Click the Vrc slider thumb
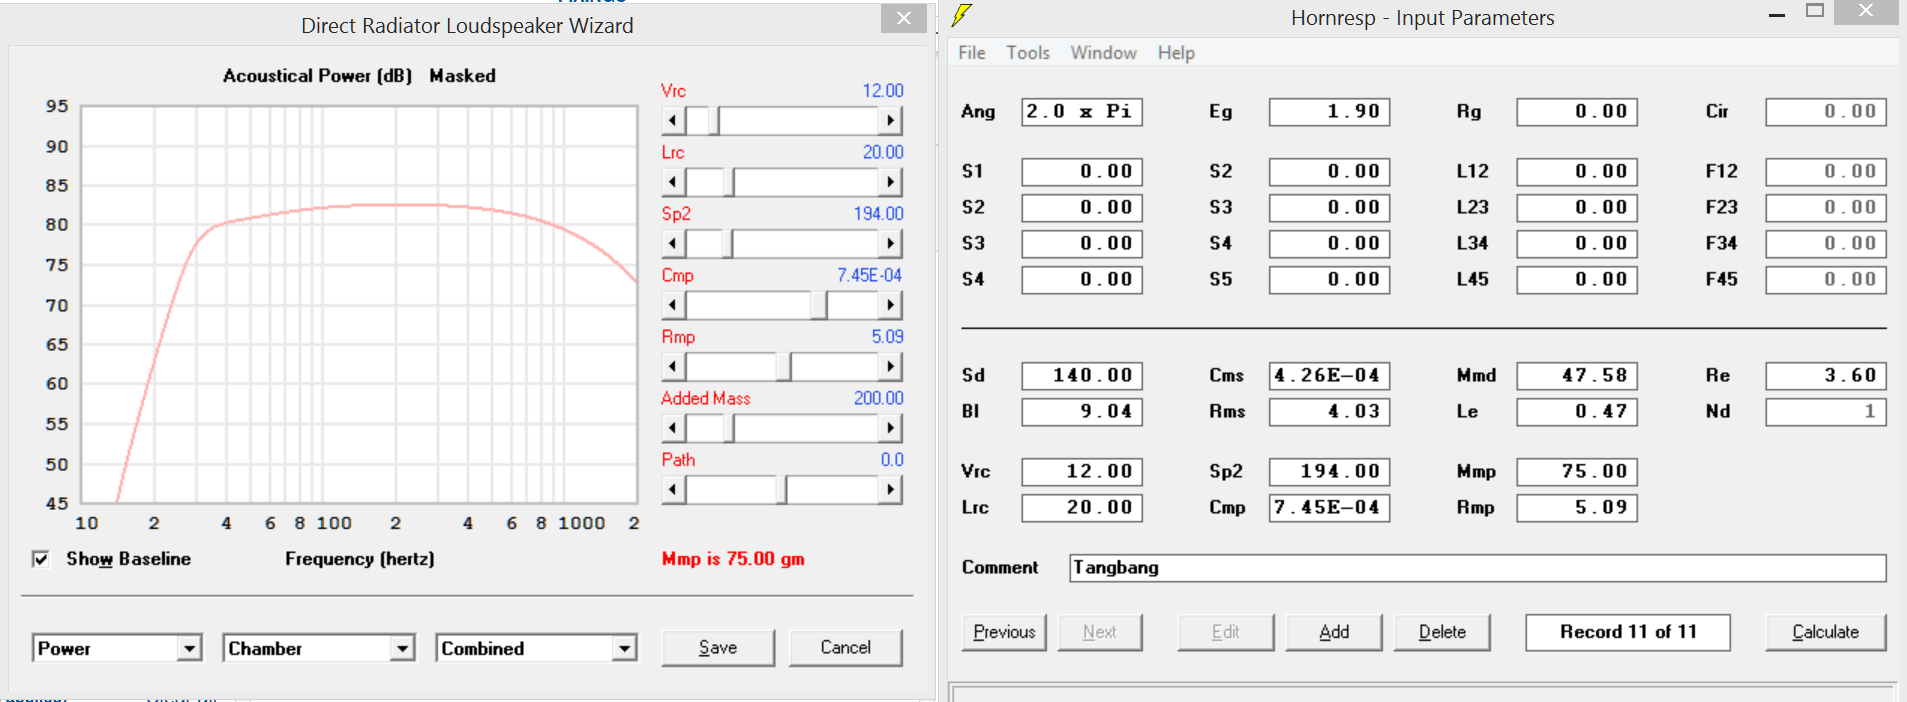The height and width of the screenshot is (702, 1907). click(x=715, y=121)
